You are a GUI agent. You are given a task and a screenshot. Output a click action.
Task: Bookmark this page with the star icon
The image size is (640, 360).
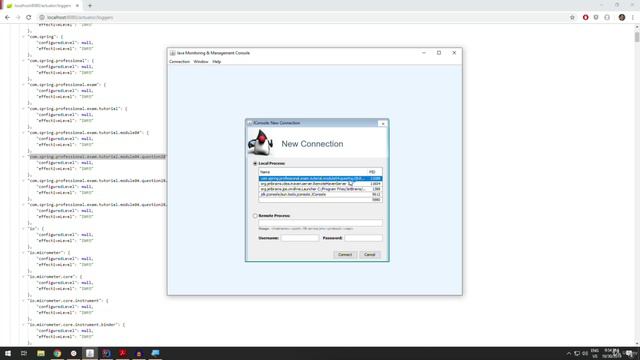[572, 18]
